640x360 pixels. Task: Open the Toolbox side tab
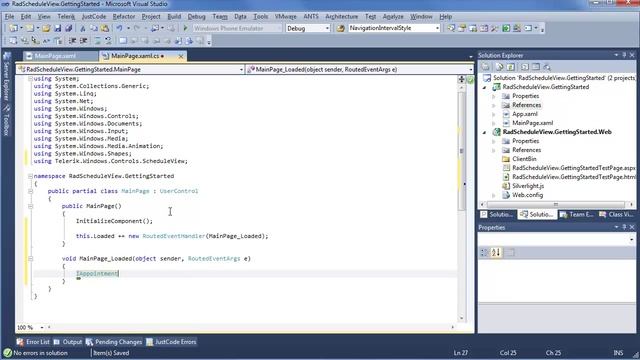[6, 120]
